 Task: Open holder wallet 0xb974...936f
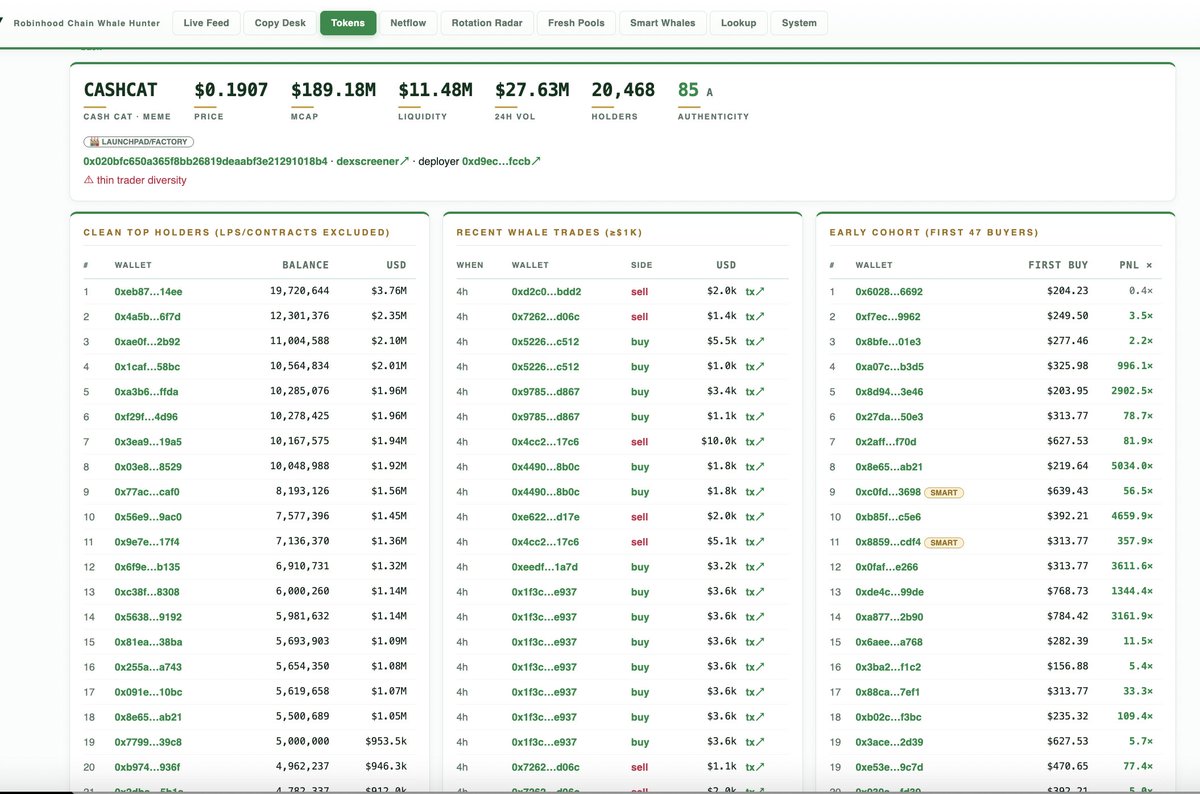[148, 767]
